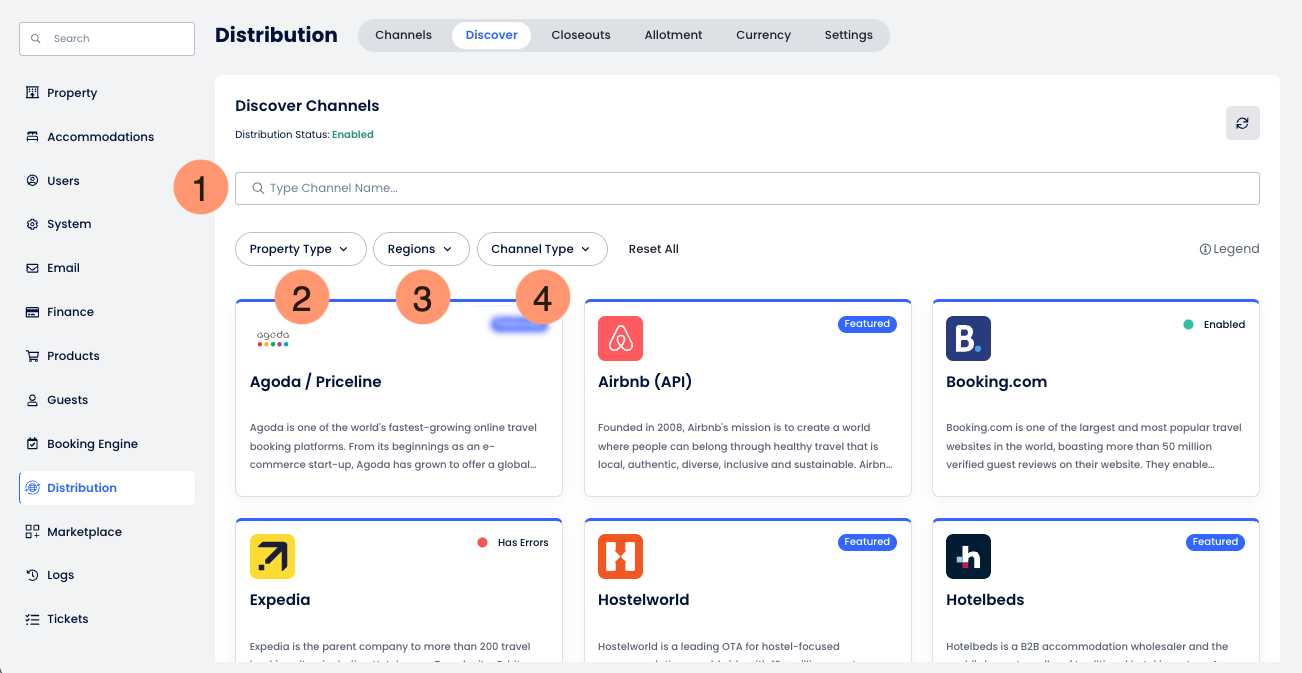Click the Email envelope icon
This screenshot has height=673, width=1302.
pyautogui.click(x=32, y=268)
